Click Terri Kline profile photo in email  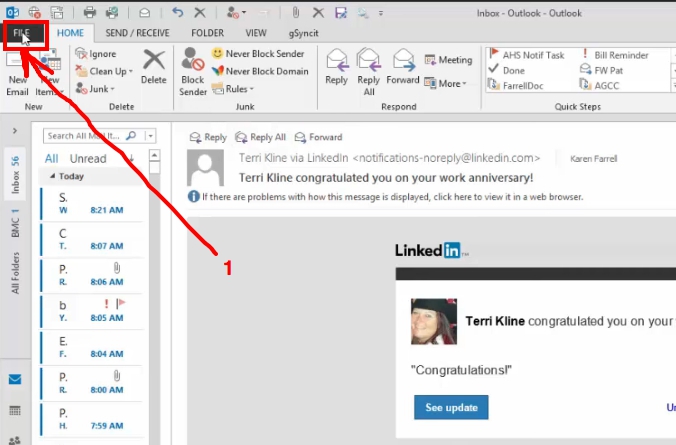click(x=434, y=322)
